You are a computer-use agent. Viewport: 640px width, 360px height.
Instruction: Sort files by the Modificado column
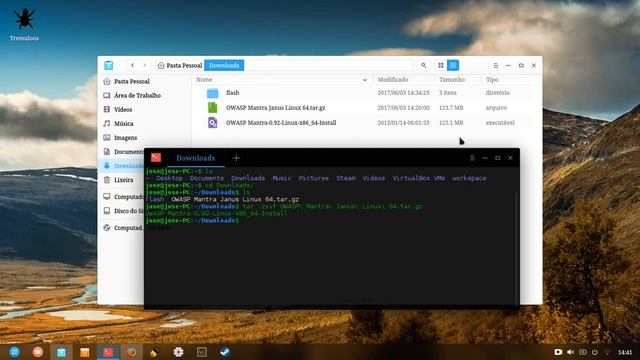(x=393, y=80)
